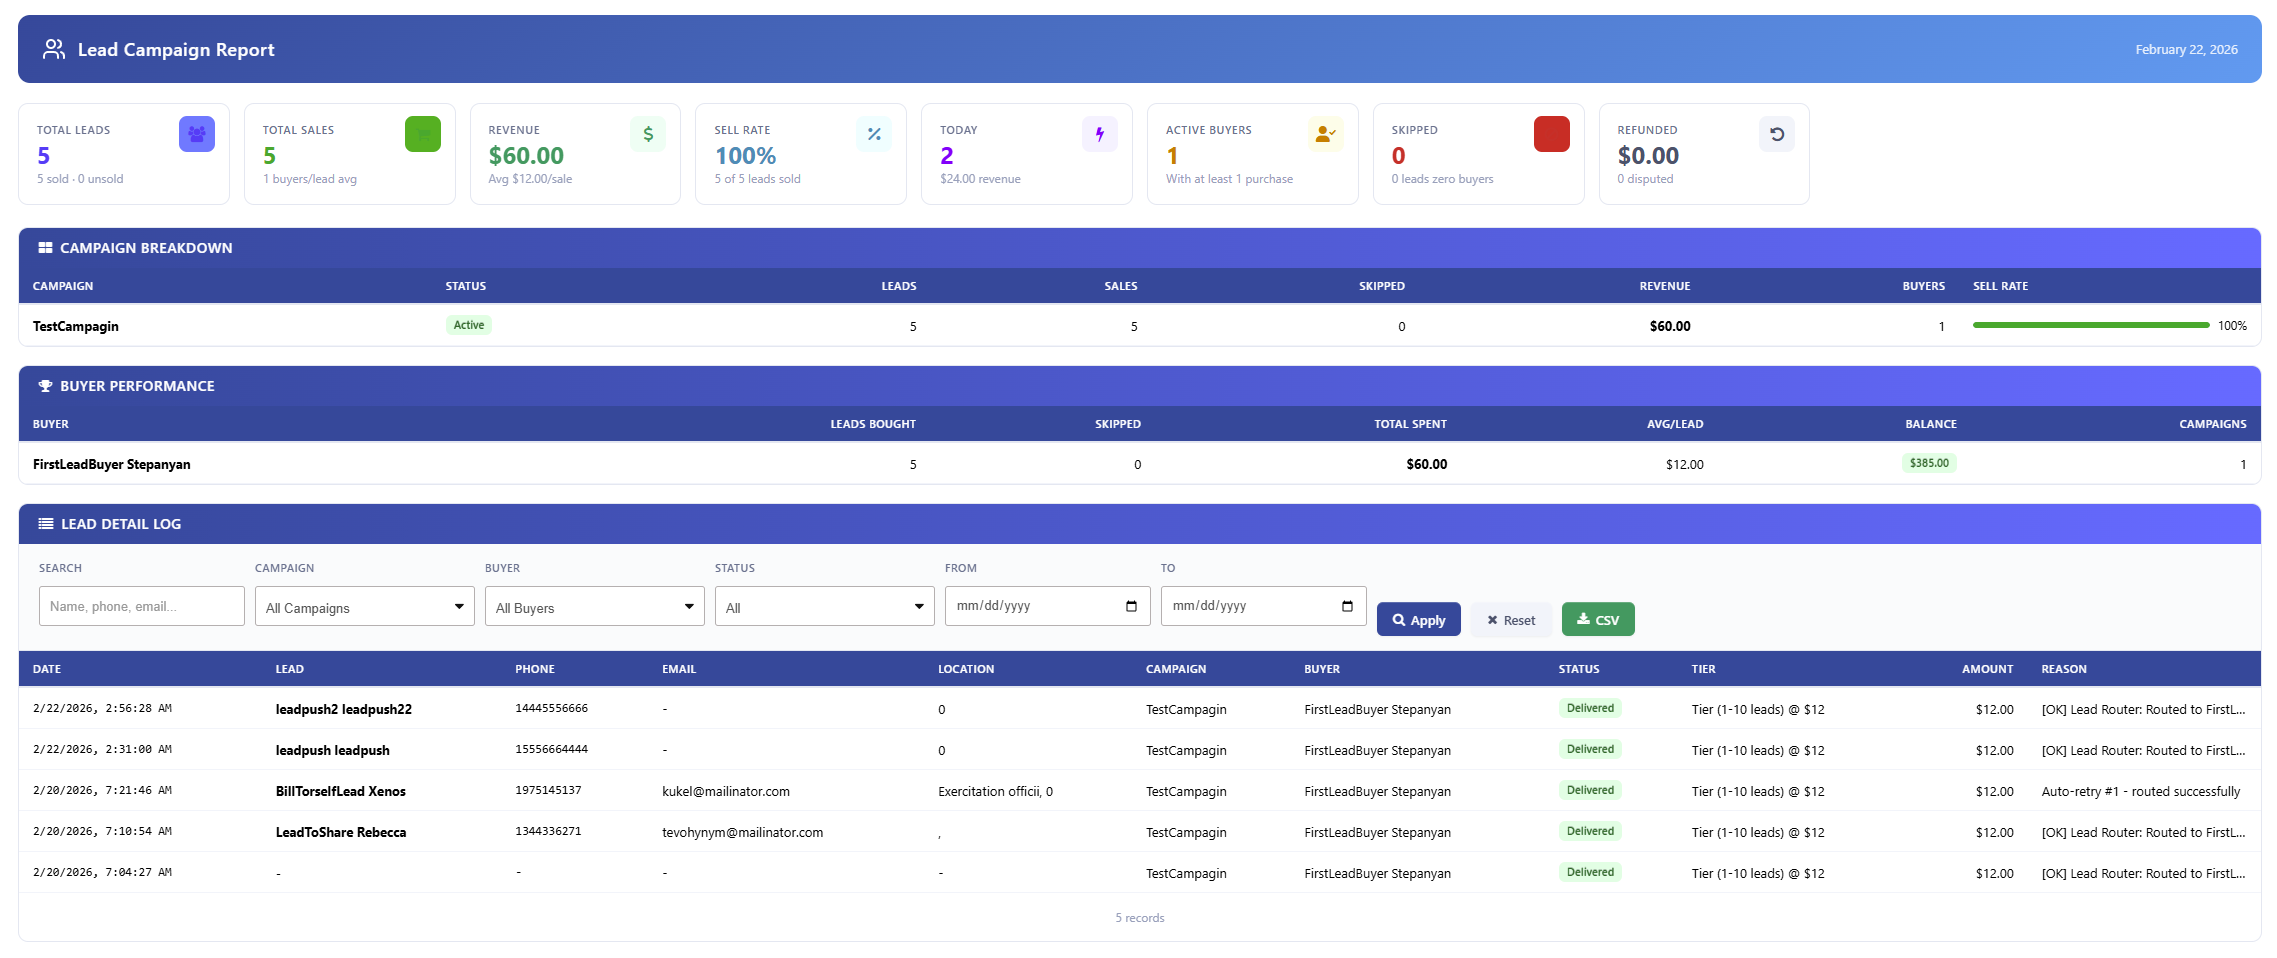
Task: Click the lightning bolt icon on Today card
Action: point(1100,133)
